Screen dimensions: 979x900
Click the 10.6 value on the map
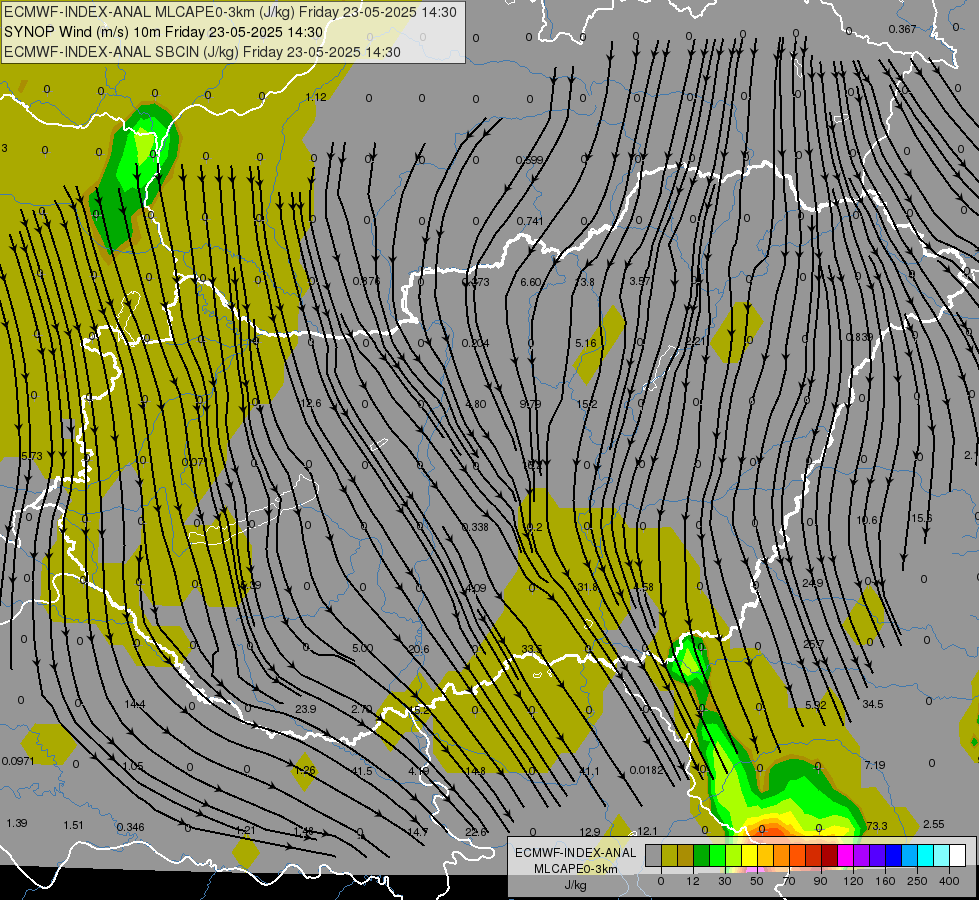[x=867, y=520]
